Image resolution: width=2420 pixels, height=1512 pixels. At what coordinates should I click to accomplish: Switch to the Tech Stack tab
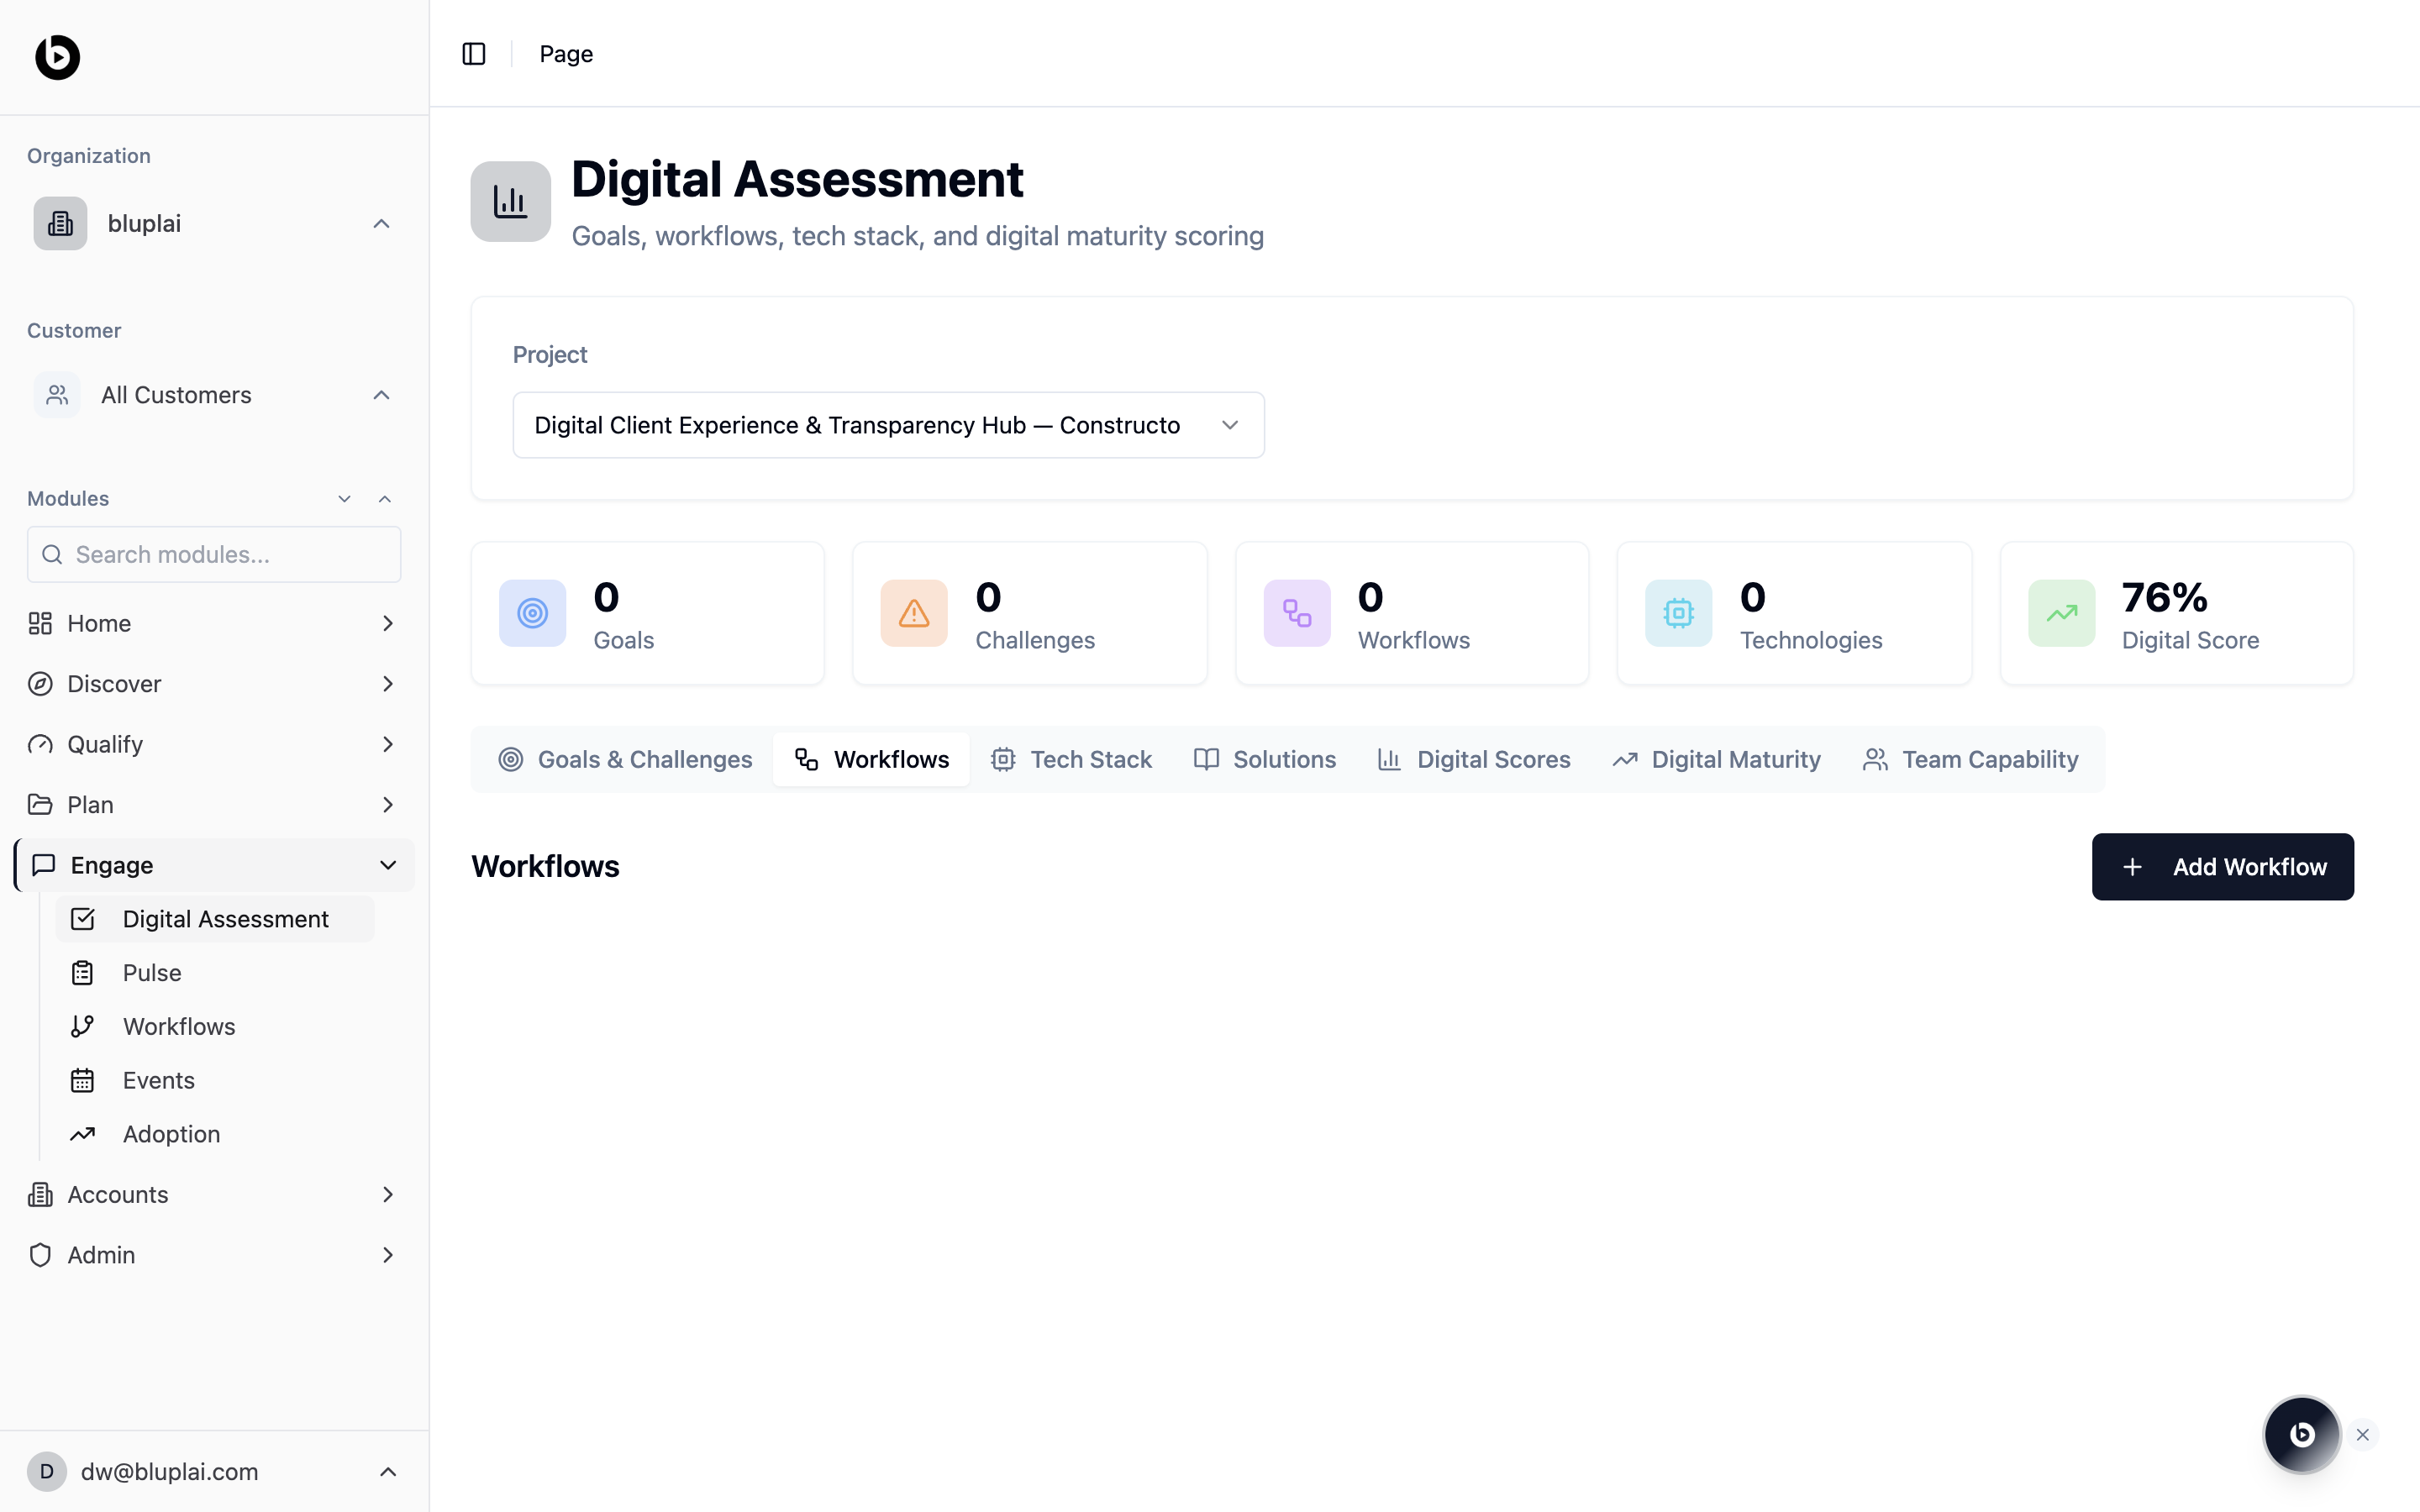tap(1071, 759)
